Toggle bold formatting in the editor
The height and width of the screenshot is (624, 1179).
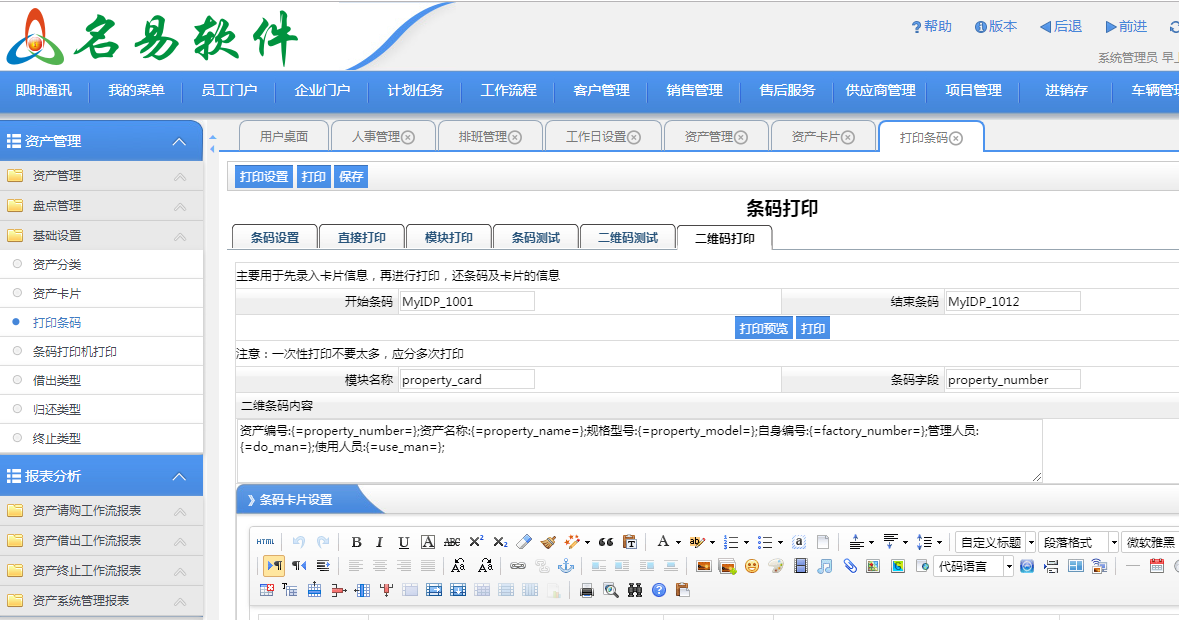click(356, 541)
